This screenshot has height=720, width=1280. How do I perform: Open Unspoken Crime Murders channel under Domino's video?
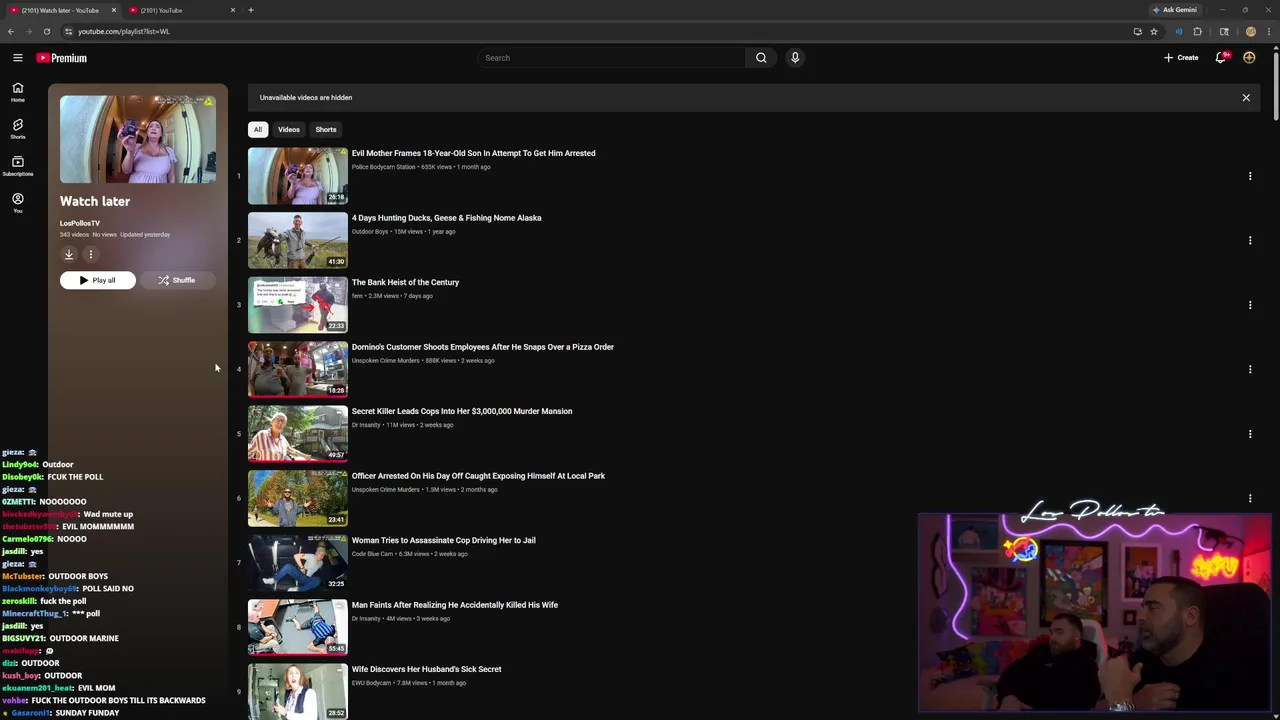pyautogui.click(x=386, y=361)
